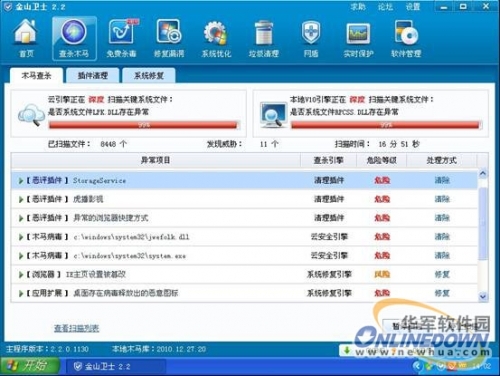This screenshot has width=500, height=376.
Task: Click 清除 for the StorageService row
Action: [x=442, y=180]
